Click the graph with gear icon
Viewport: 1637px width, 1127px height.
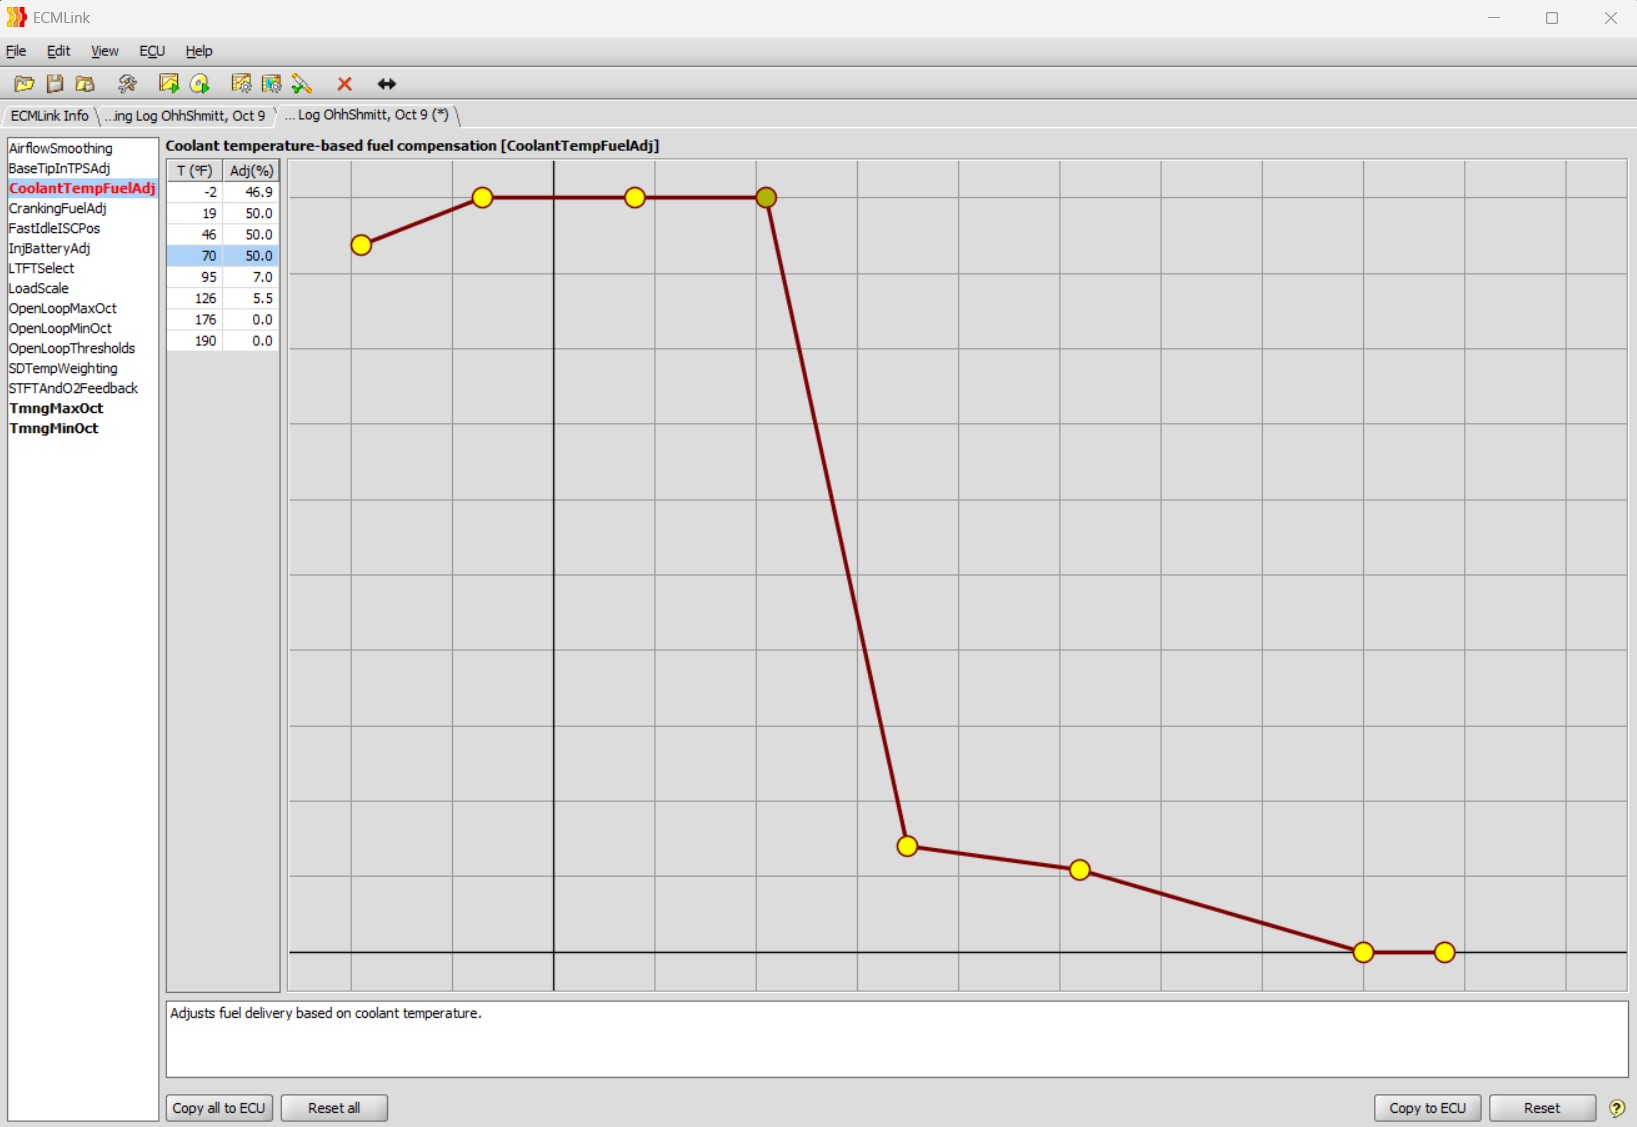click(x=241, y=84)
